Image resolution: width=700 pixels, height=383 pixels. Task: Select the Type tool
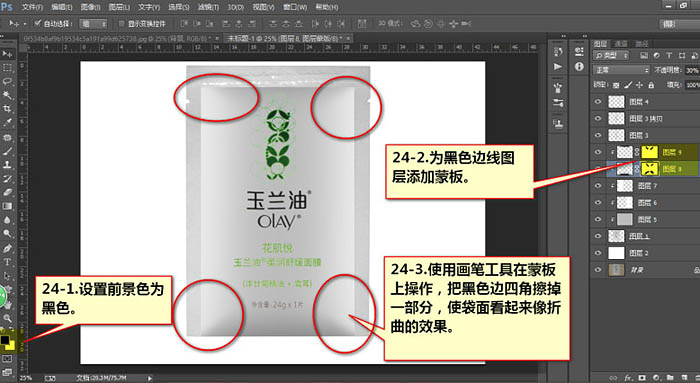[7, 262]
